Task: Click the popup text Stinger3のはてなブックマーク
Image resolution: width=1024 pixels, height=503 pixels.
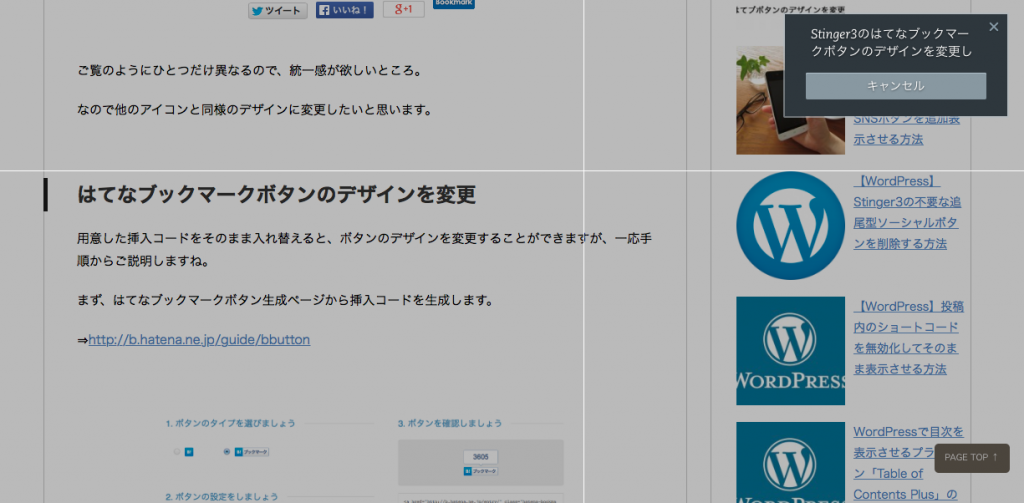Action: (891, 42)
